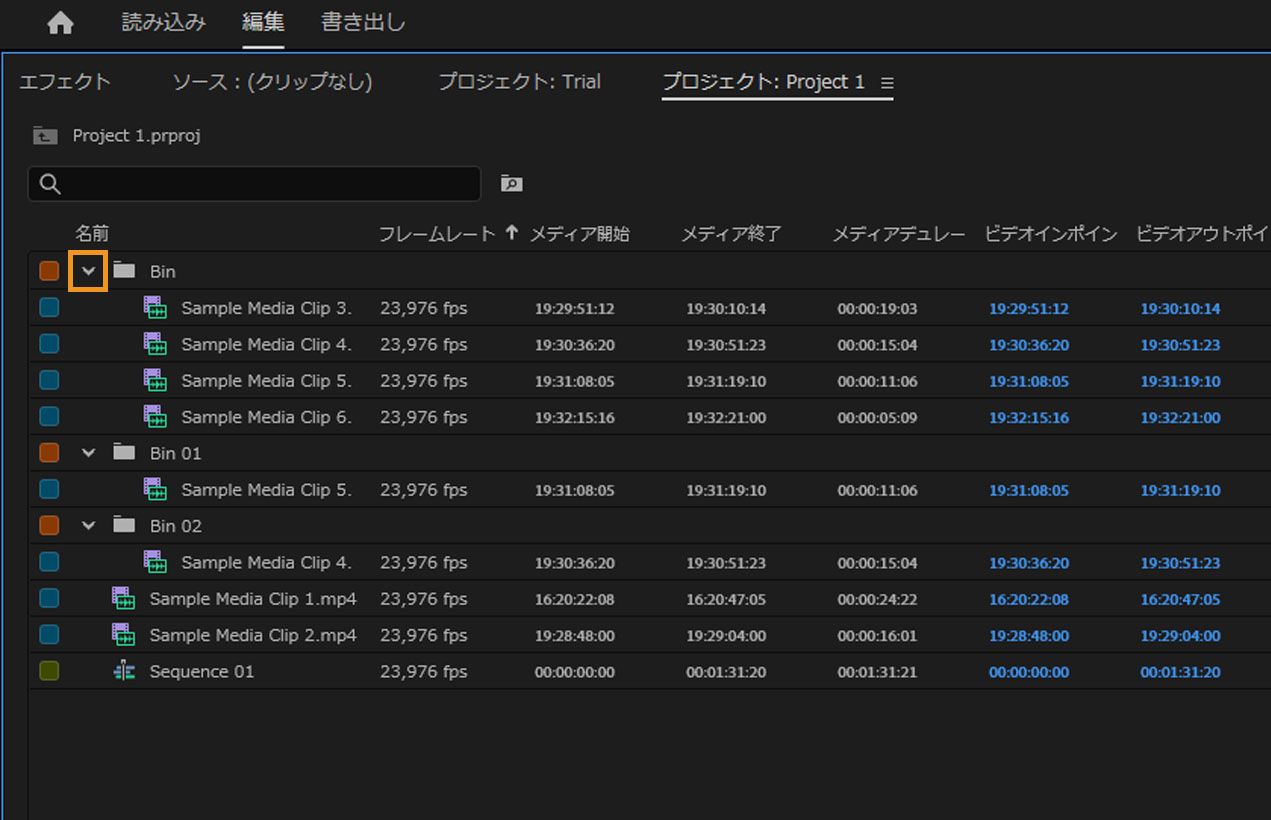Screen dimensions: 1271x820
Task: Click the orange label swatch of Bin 02
Action: click(x=49, y=525)
